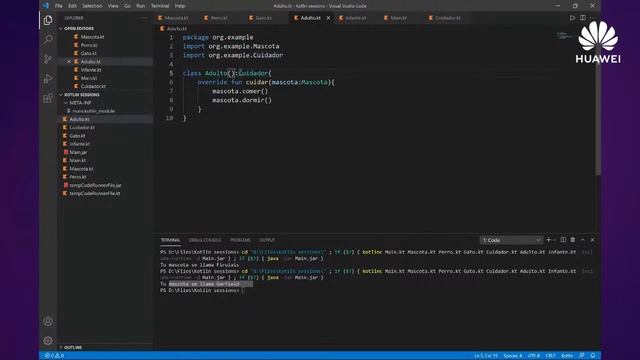Switch to the Main.kt editor tab

(398, 18)
